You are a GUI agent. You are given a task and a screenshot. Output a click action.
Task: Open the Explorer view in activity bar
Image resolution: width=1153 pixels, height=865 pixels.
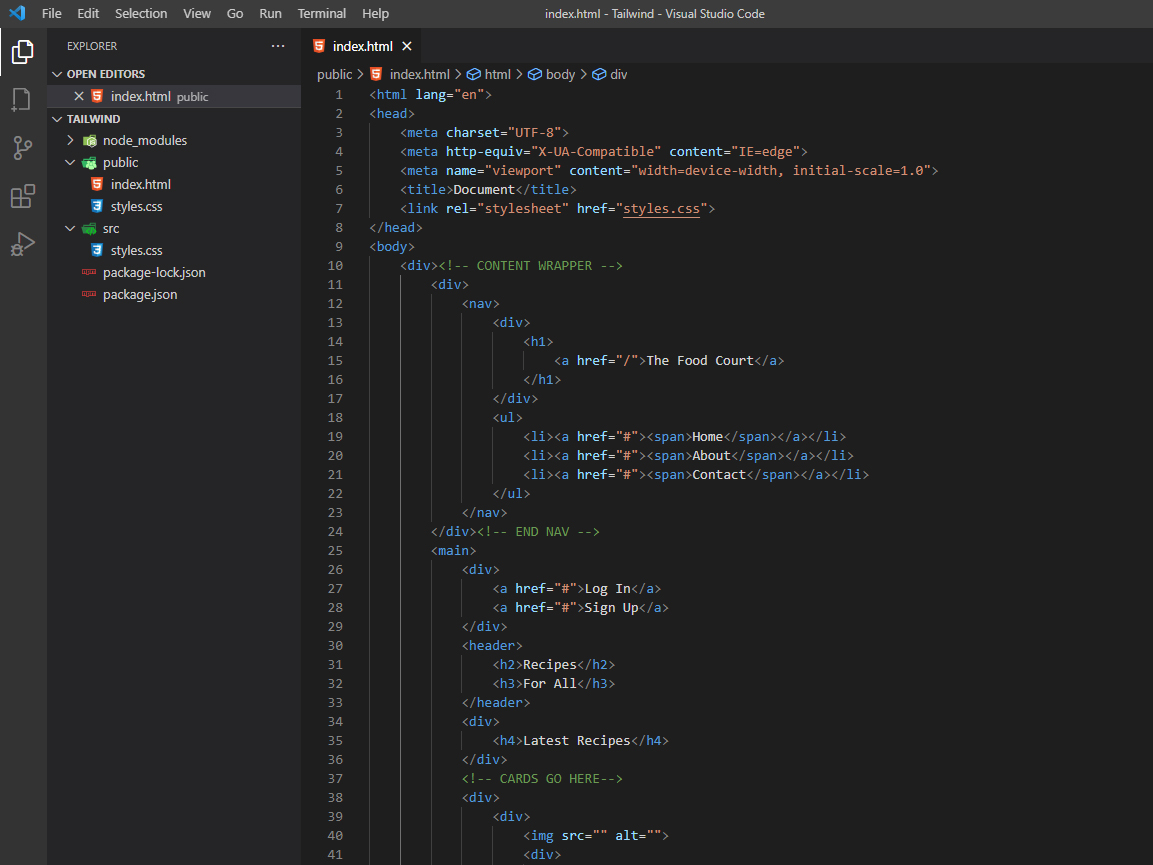tap(23, 52)
